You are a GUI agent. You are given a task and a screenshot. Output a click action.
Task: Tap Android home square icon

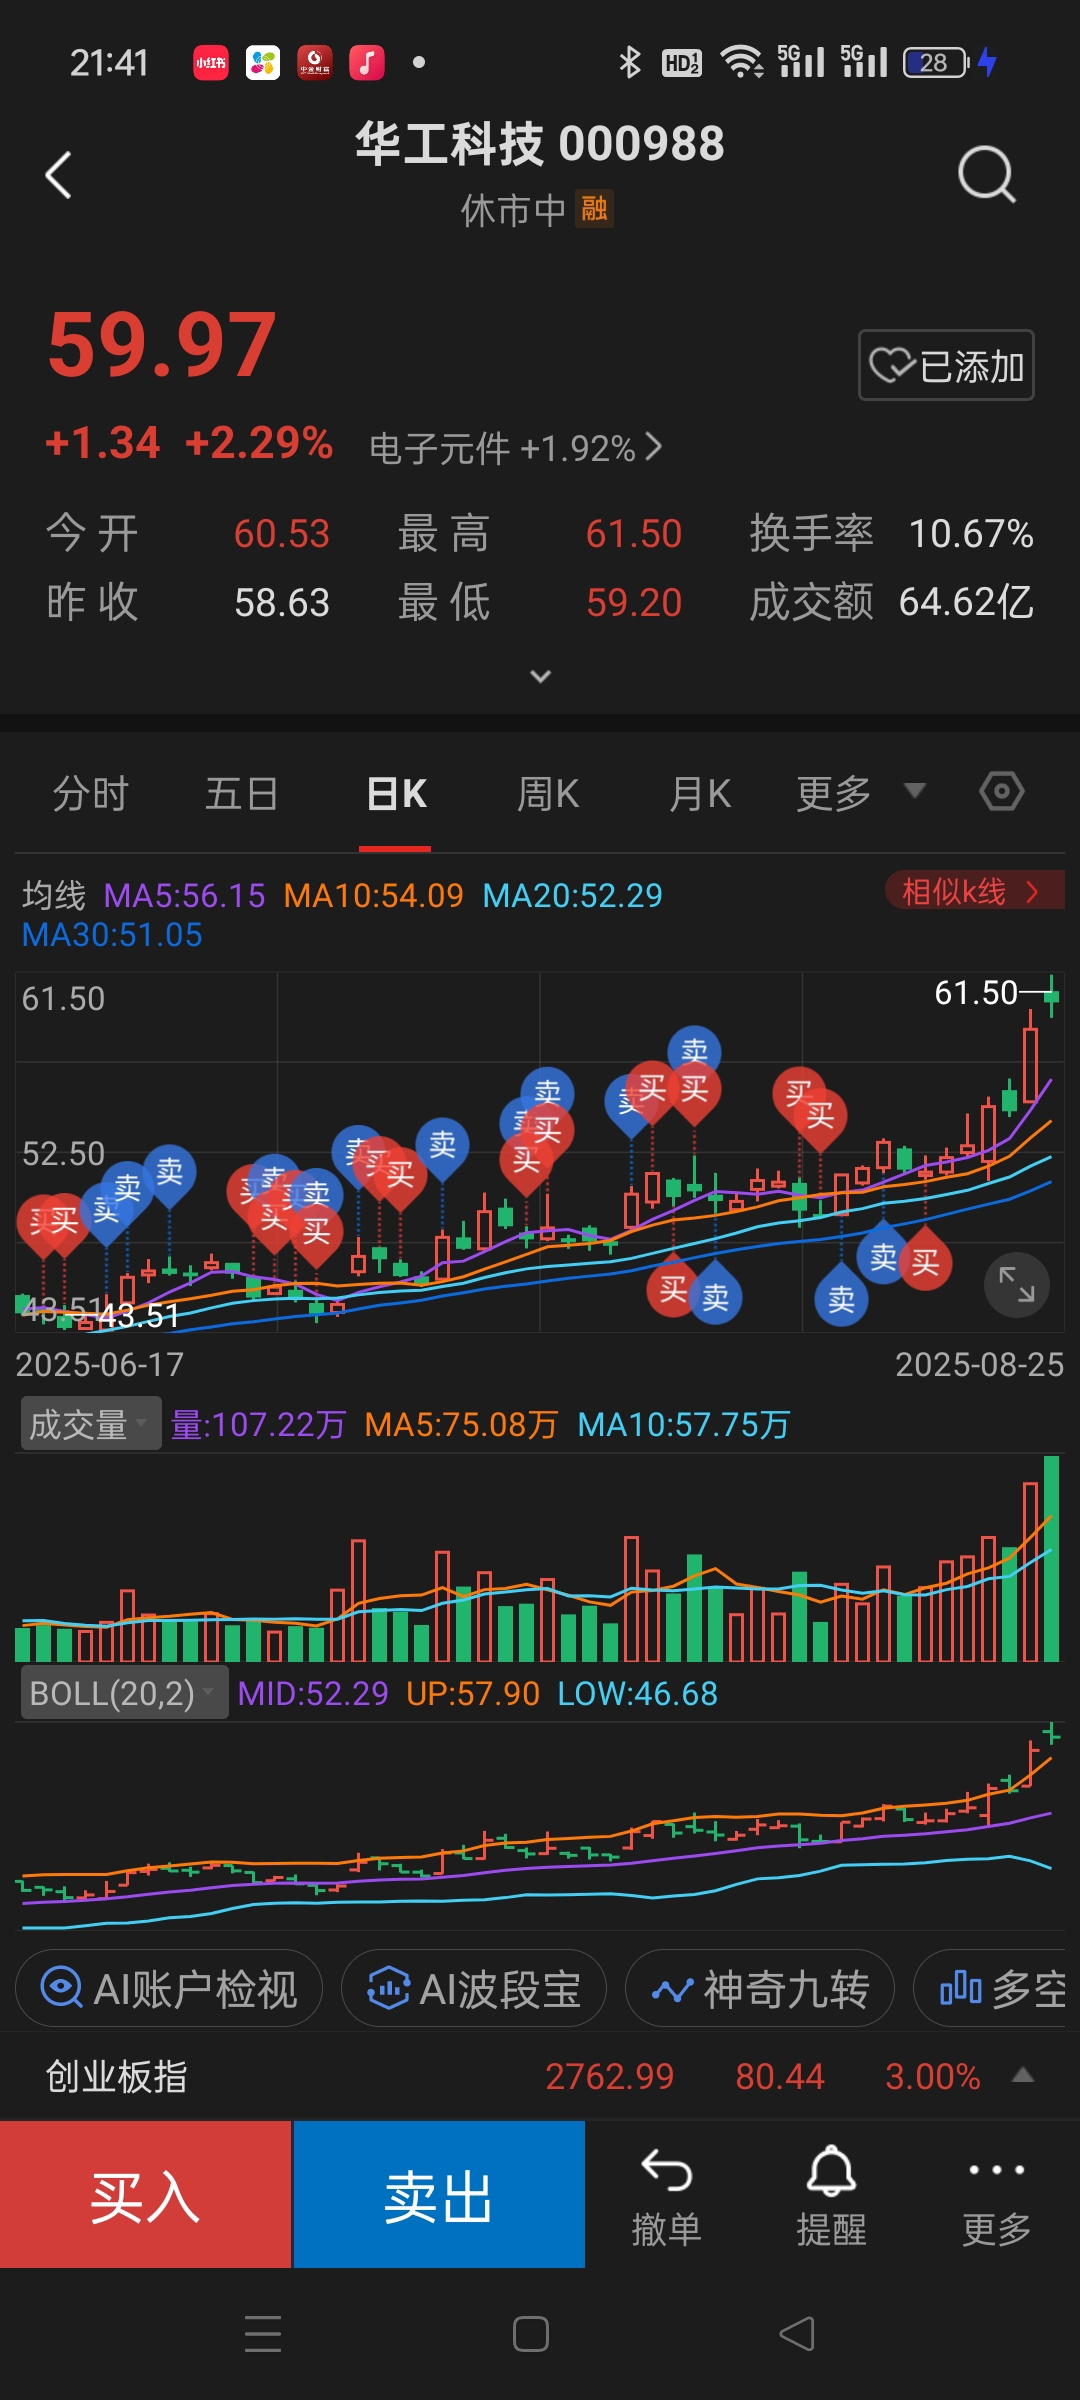click(x=530, y=2334)
